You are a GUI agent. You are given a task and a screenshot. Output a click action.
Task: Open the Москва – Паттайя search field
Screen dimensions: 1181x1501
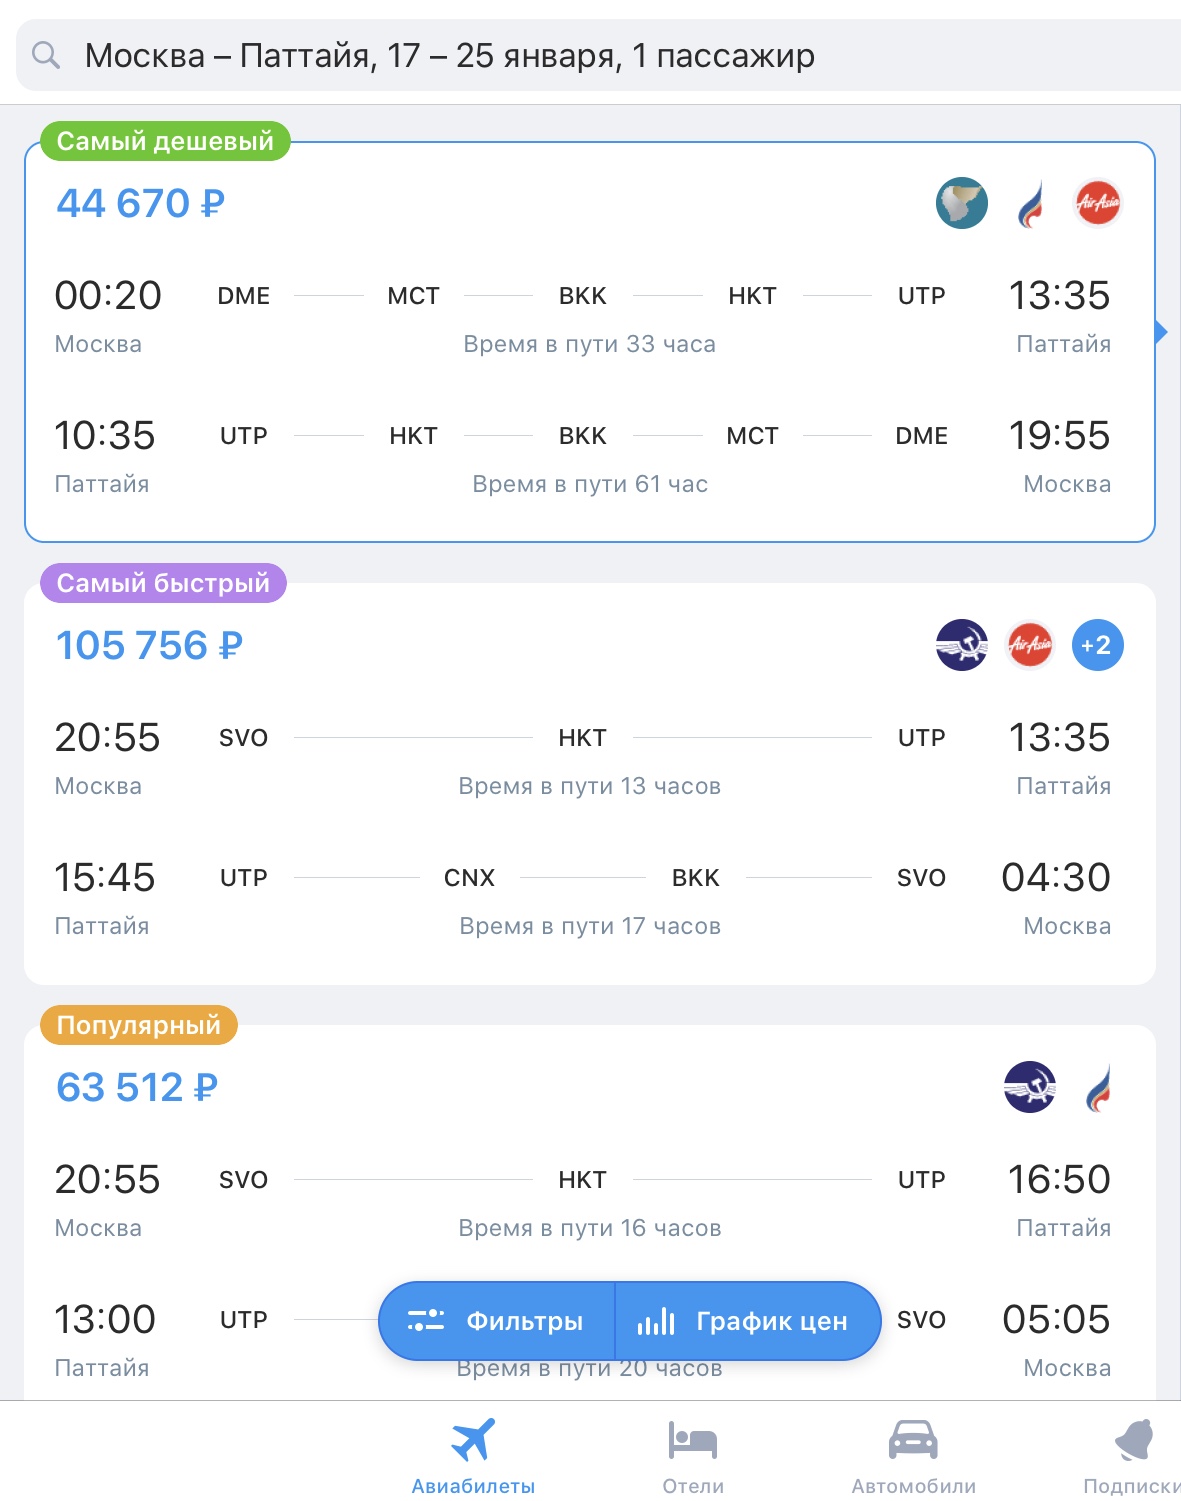pos(598,55)
